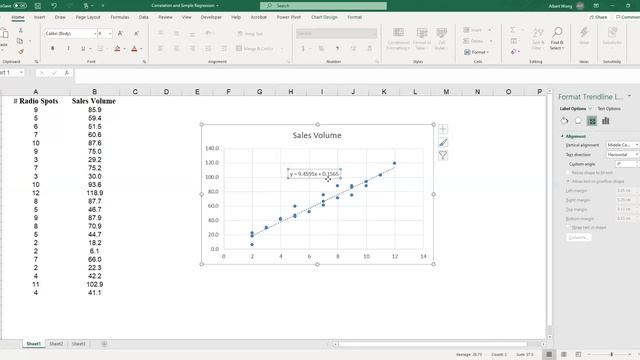Click cell with value 102.9

[95, 284]
